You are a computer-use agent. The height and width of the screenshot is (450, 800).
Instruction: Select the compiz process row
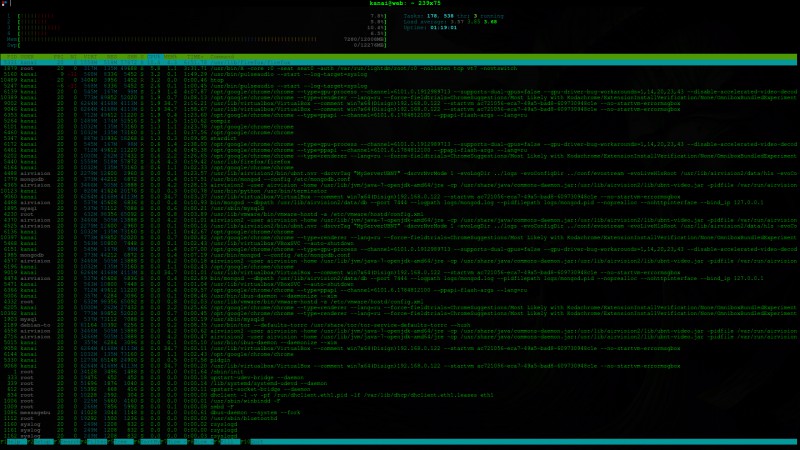point(398,121)
